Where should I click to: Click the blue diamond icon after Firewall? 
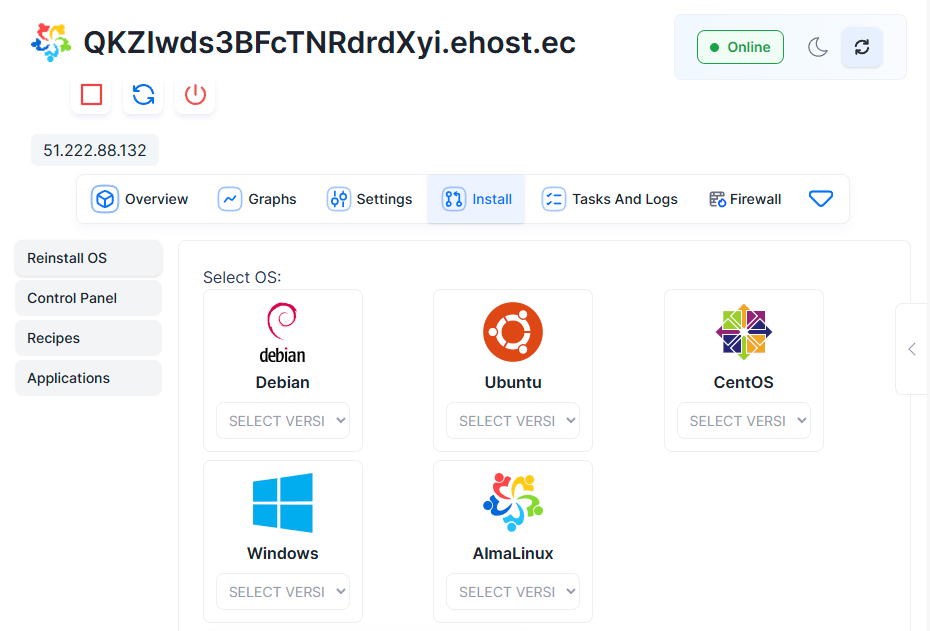pos(821,199)
